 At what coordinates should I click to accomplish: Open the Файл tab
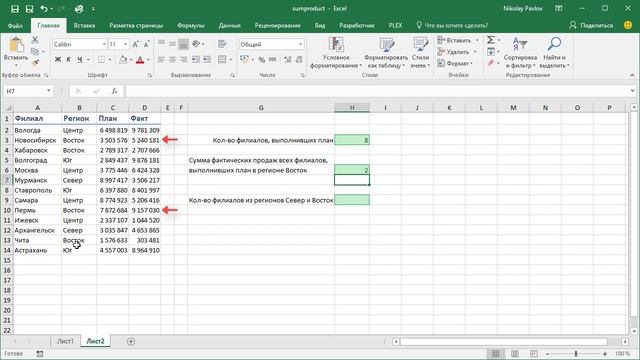tap(15, 25)
